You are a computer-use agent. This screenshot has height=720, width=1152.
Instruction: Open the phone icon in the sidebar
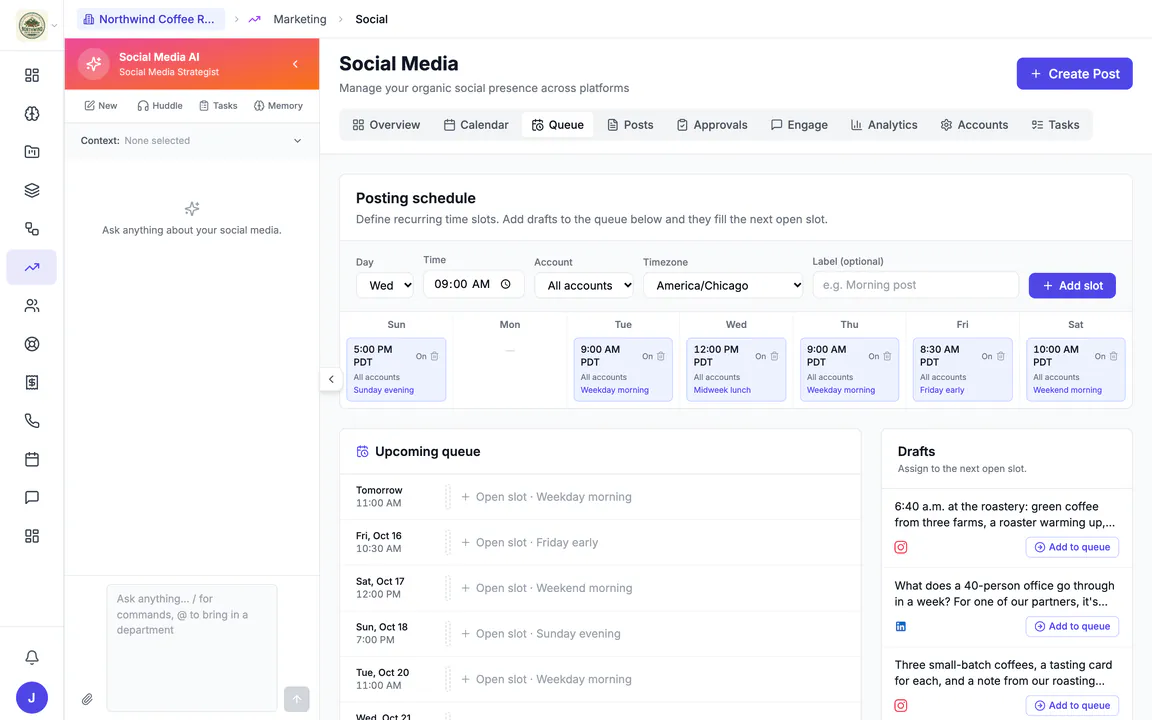tap(32, 421)
